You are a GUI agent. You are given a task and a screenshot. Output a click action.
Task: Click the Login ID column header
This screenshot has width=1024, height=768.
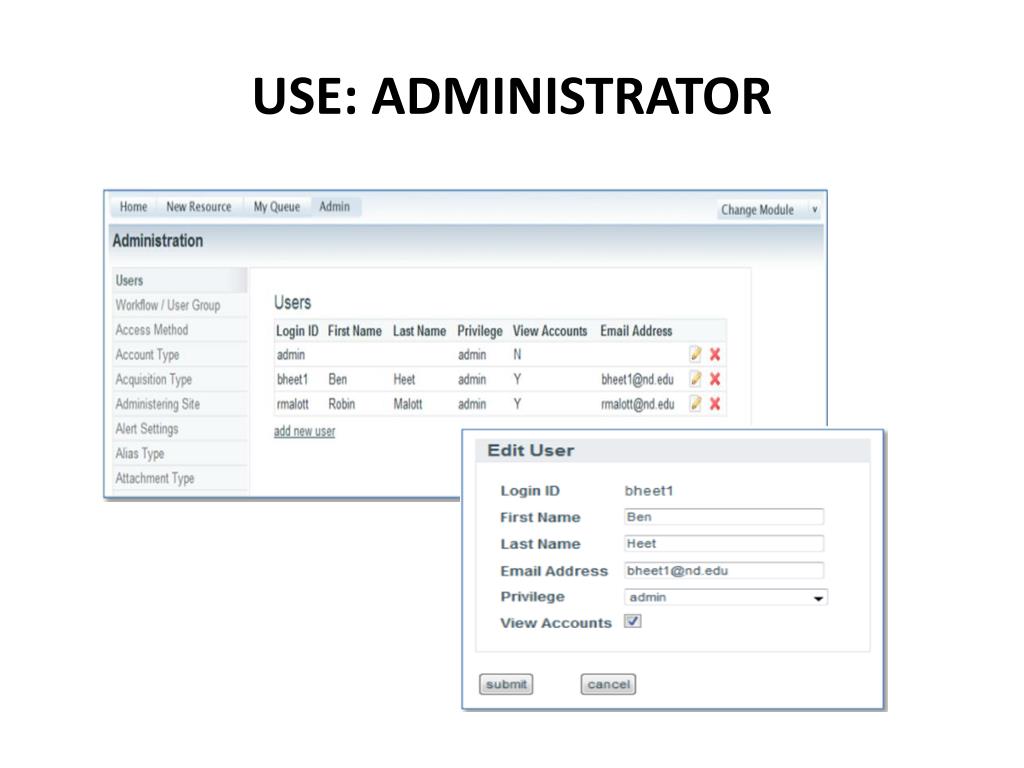(297, 331)
